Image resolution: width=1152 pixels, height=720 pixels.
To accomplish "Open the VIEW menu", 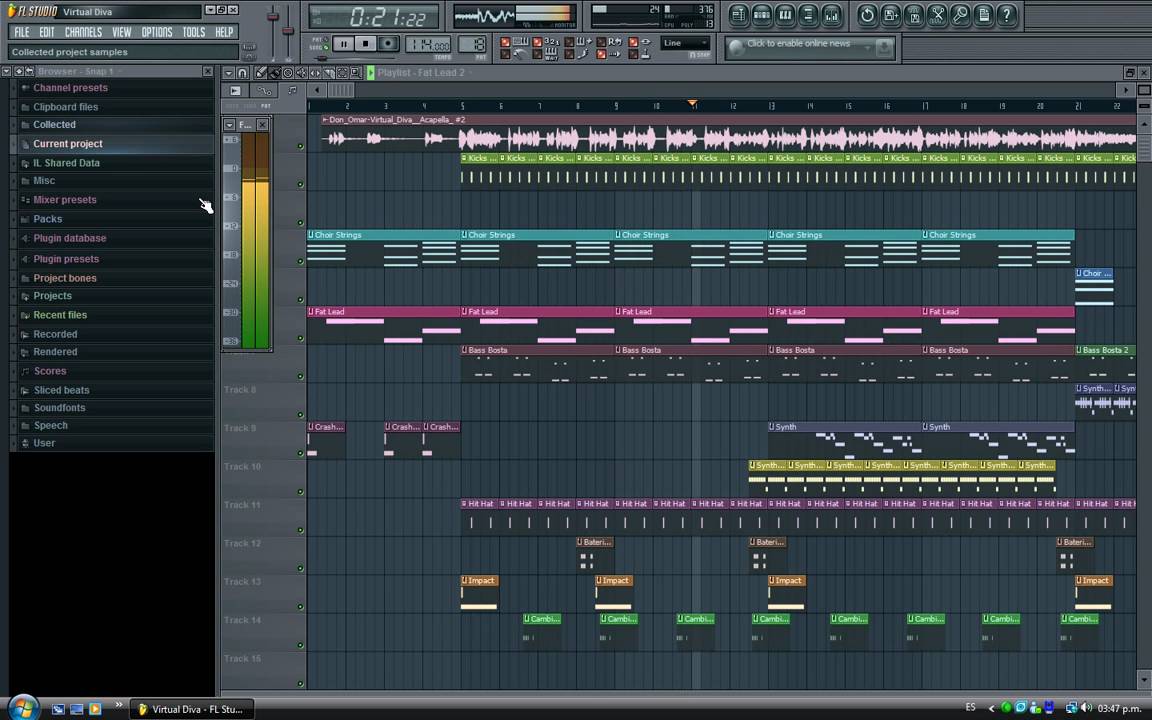I will 122,32.
